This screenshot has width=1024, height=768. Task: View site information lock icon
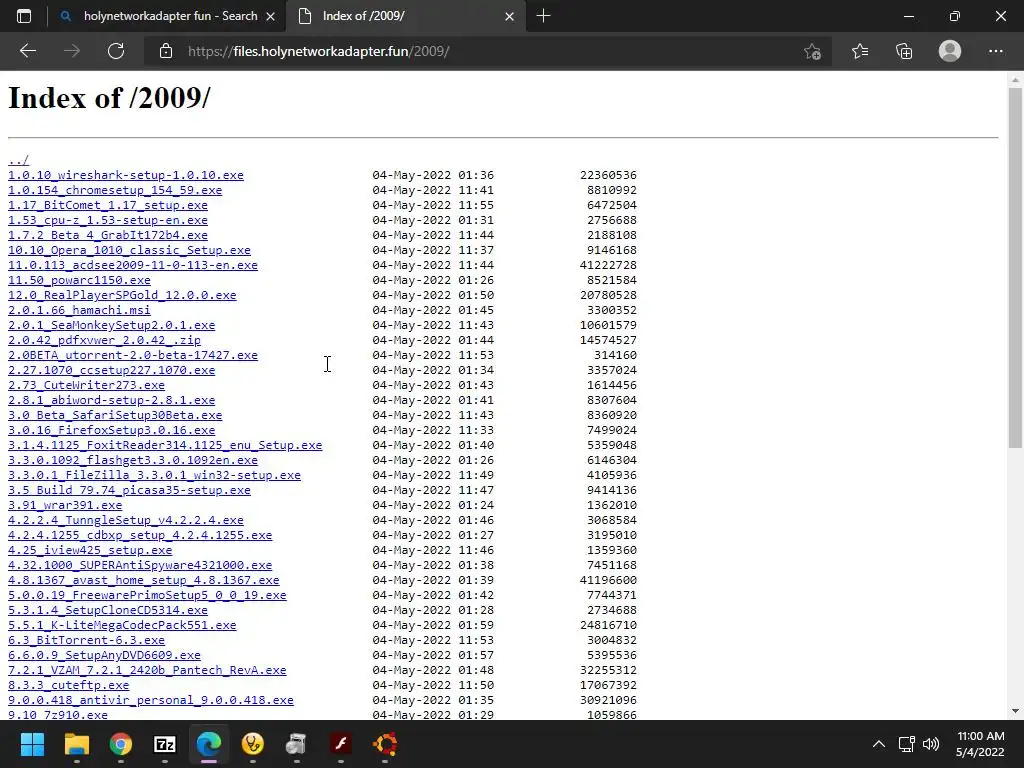[166, 51]
